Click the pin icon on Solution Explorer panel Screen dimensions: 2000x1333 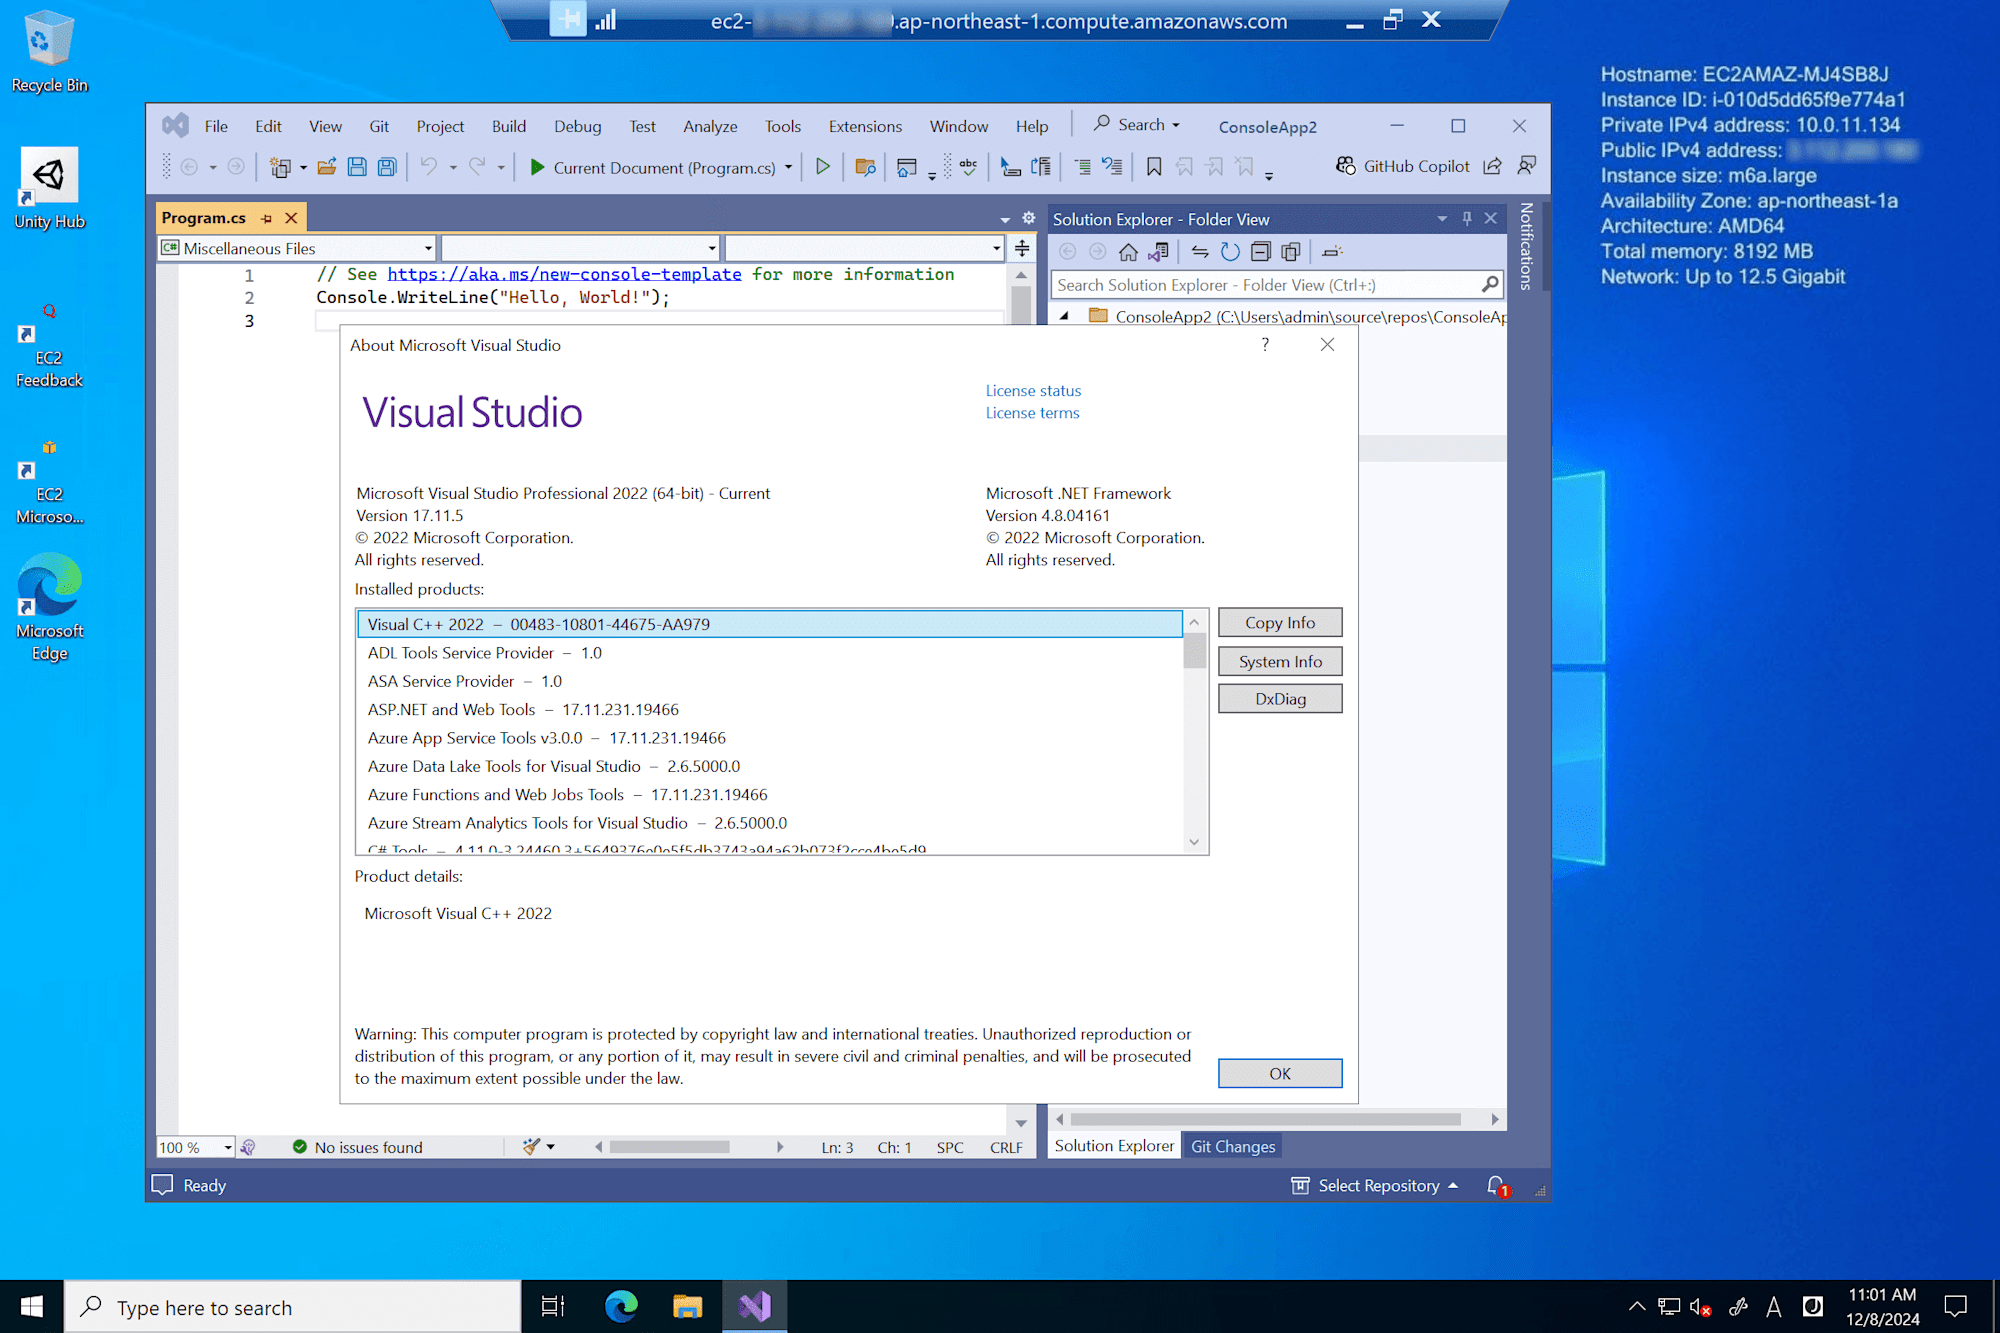point(1467,219)
